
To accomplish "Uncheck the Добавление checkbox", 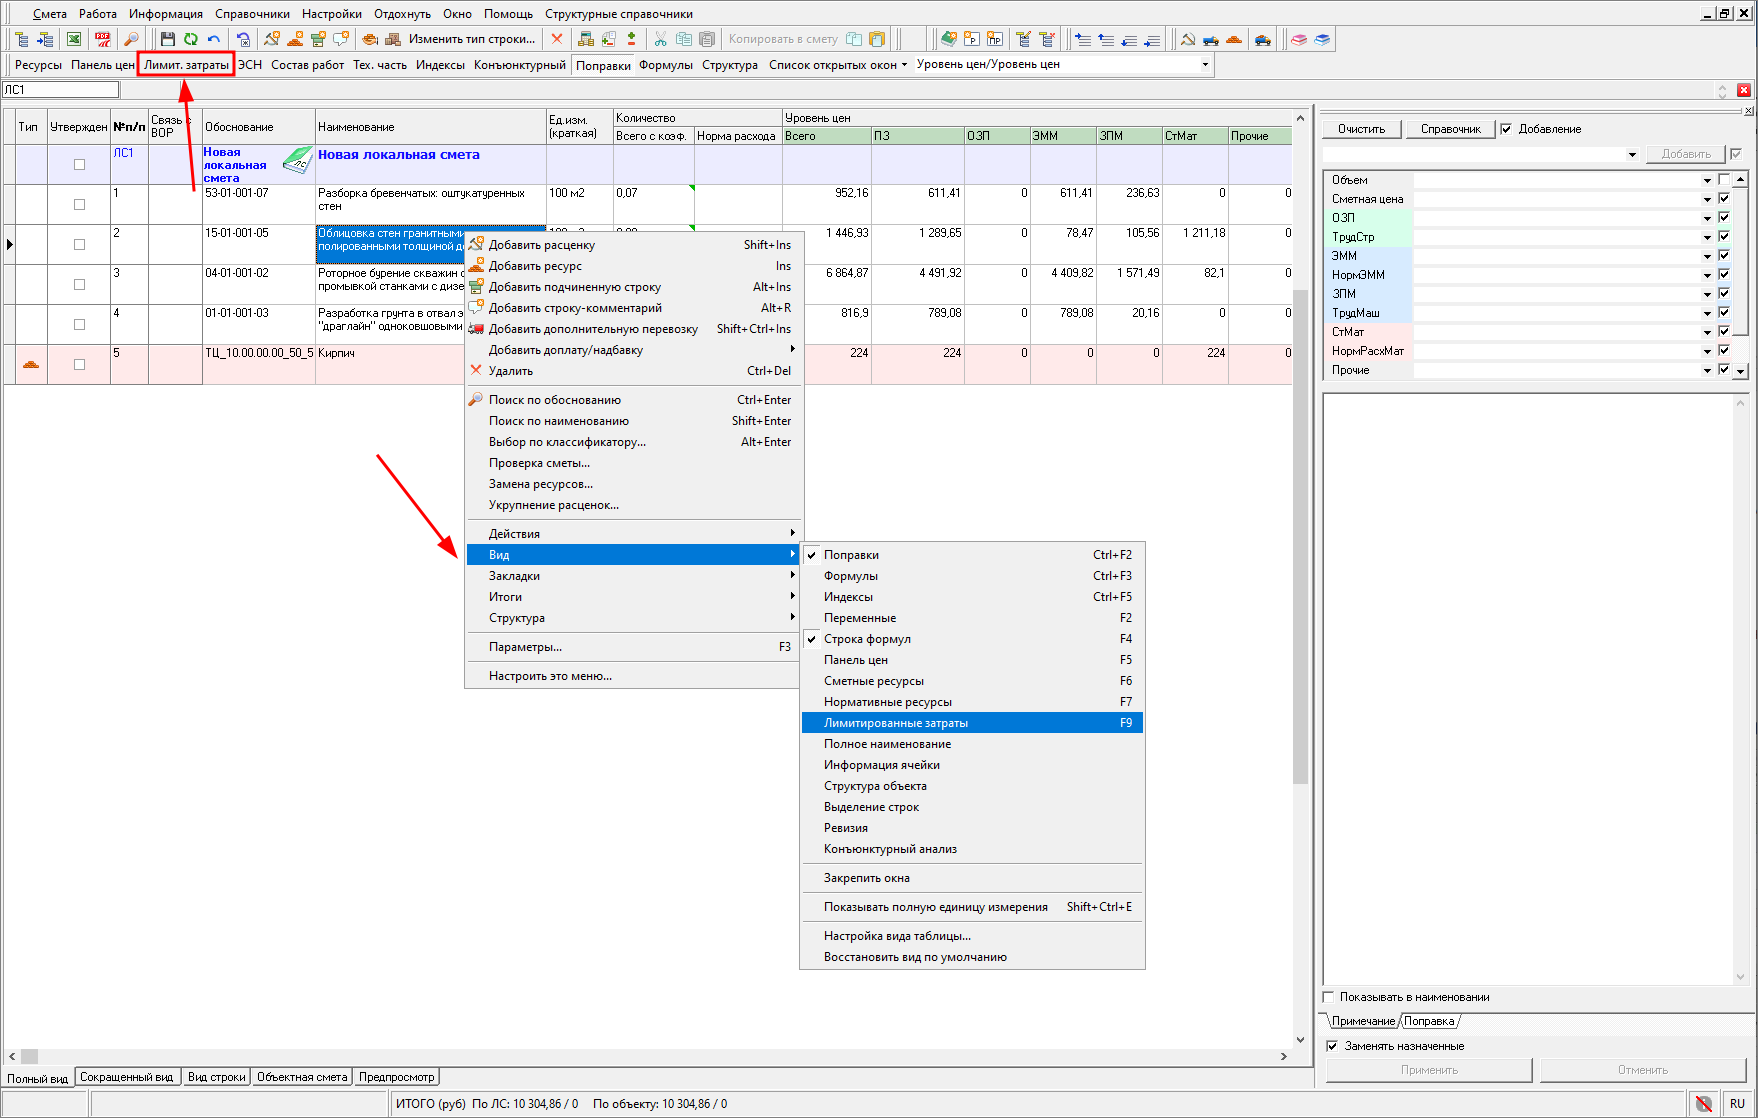I will pyautogui.click(x=1506, y=129).
